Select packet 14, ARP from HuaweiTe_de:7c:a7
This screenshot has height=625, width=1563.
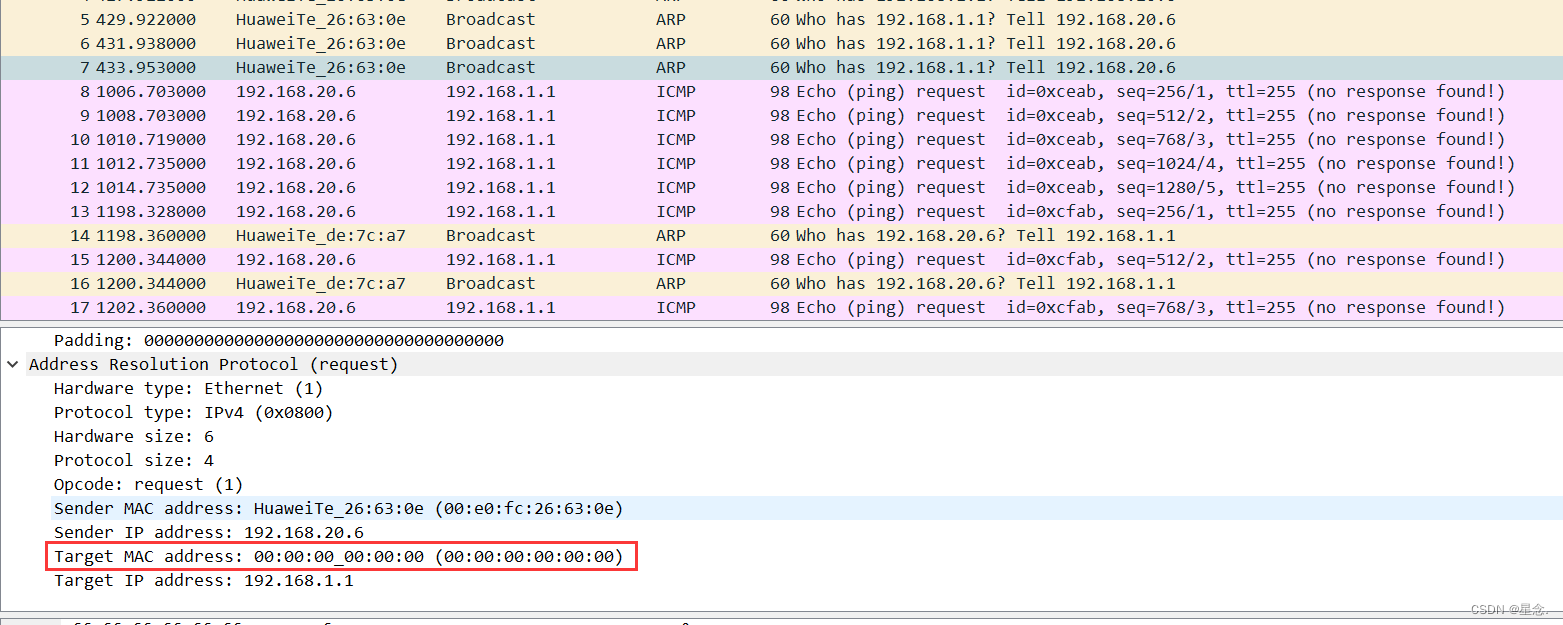400,235
